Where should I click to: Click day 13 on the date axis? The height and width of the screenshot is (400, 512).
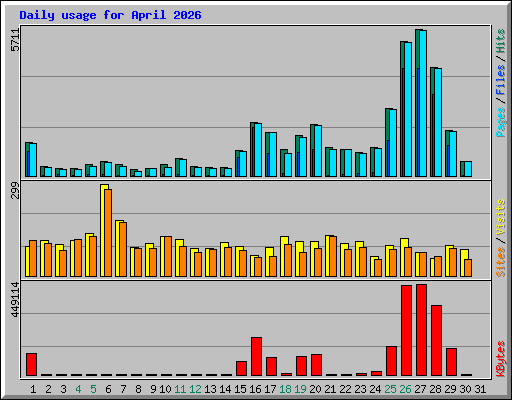[210, 389]
